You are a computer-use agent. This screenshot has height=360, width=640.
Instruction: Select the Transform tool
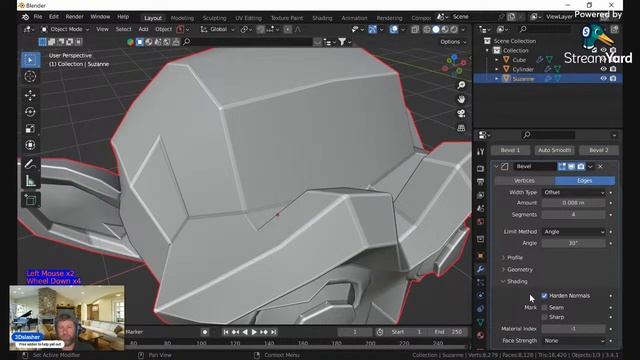click(x=30, y=145)
